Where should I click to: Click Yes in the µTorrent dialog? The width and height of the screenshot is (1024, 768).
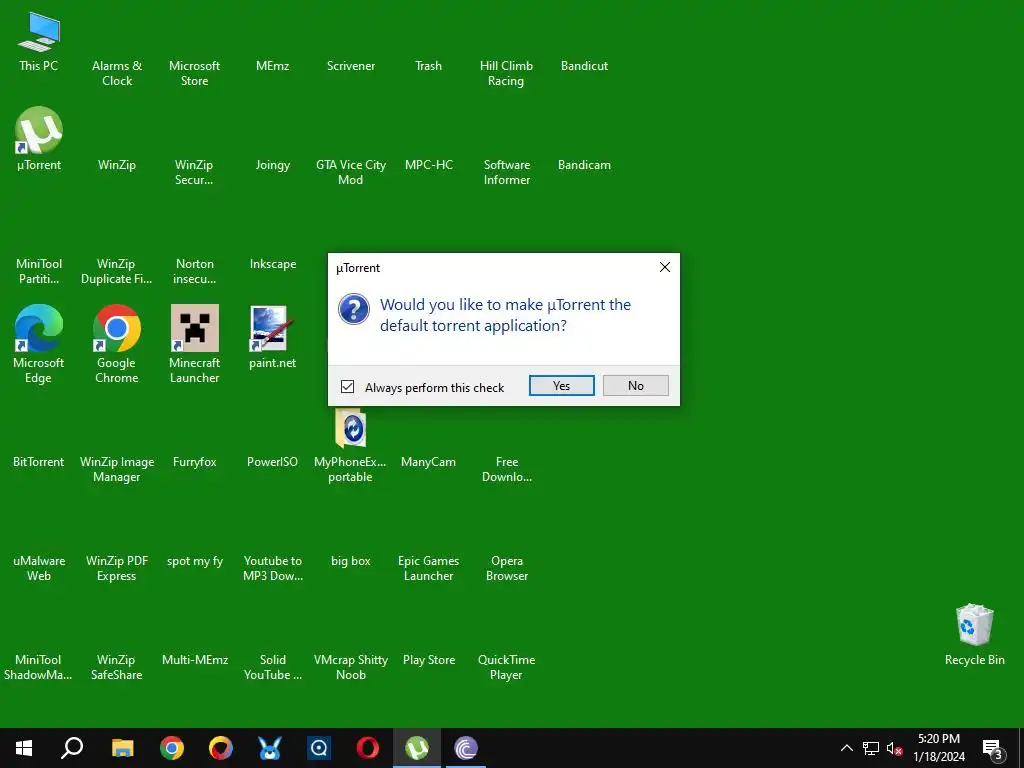(x=562, y=386)
